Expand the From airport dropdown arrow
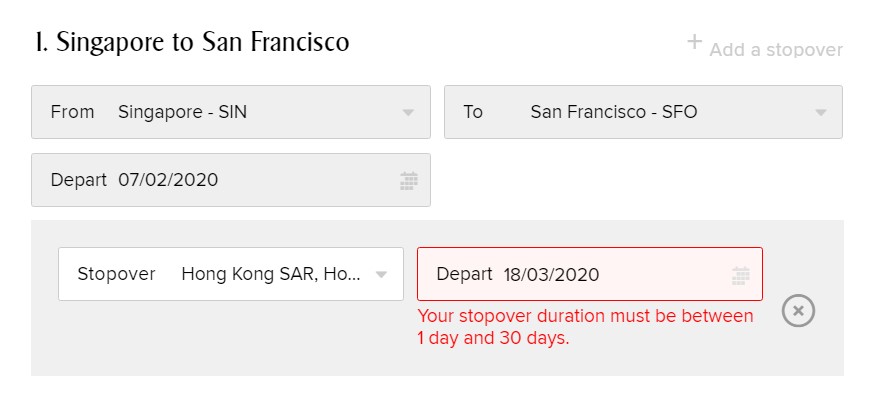886x402 pixels. [x=408, y=113]
